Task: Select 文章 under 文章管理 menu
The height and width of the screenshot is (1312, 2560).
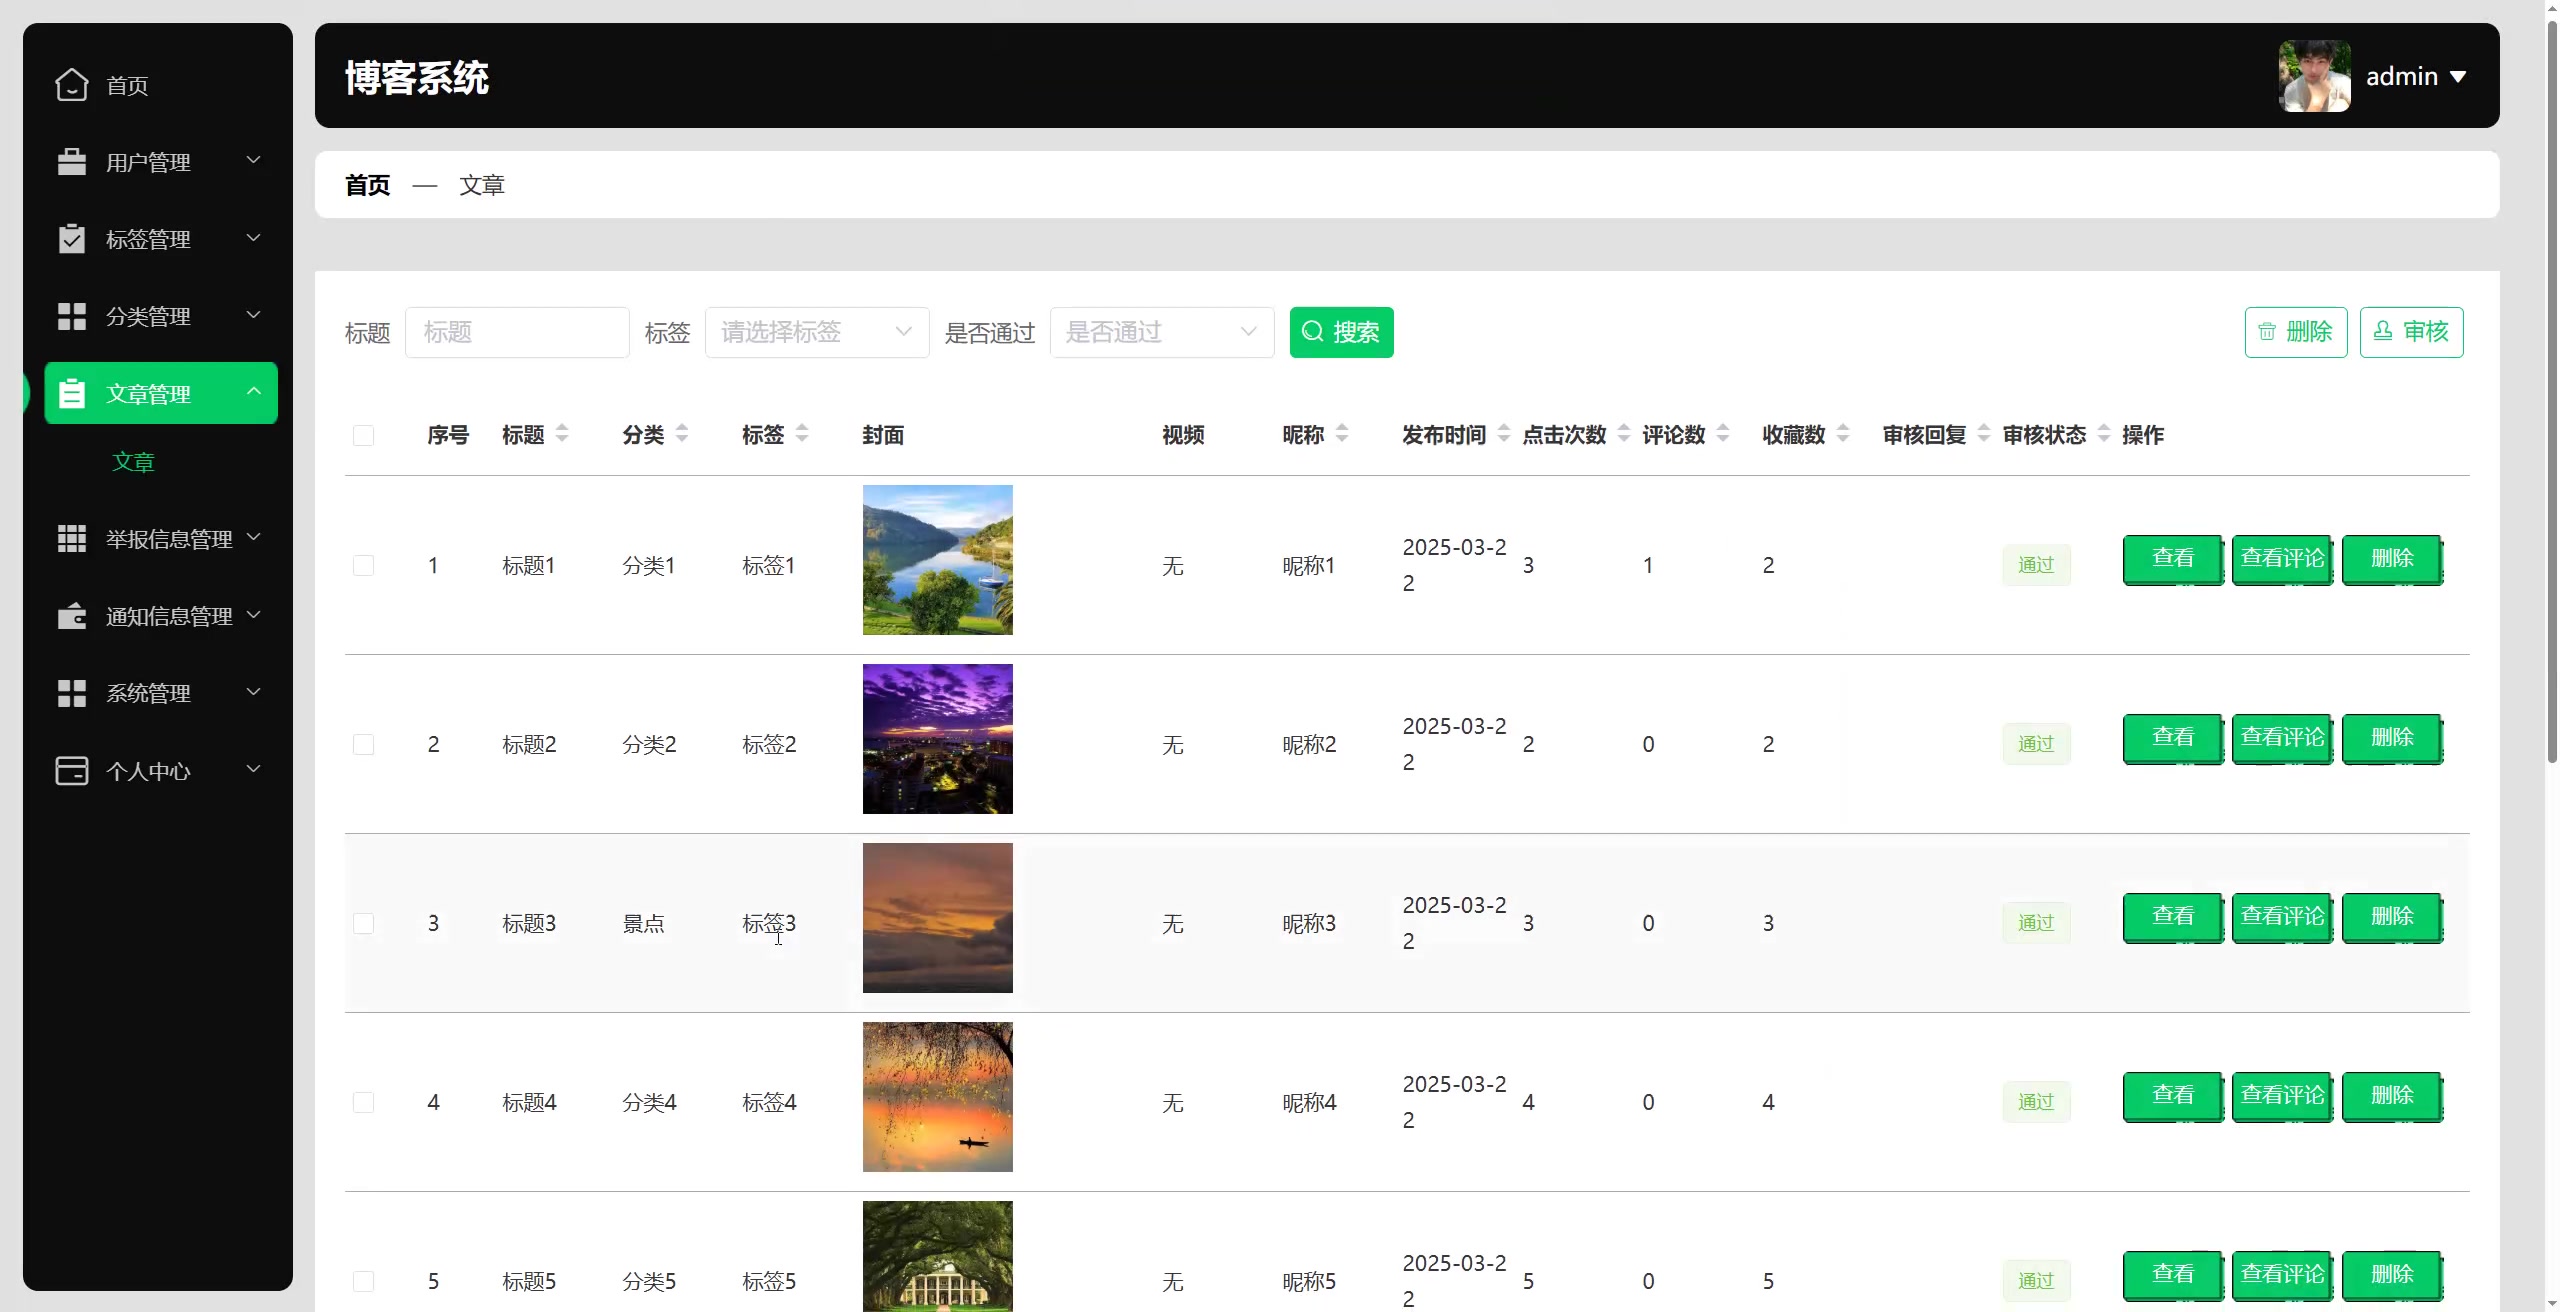Action: click(x=133, y=461)
